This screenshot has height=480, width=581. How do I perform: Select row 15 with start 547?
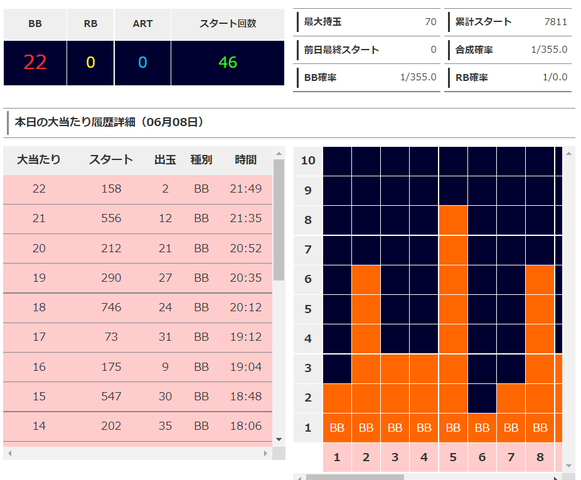tap(138, 397)
